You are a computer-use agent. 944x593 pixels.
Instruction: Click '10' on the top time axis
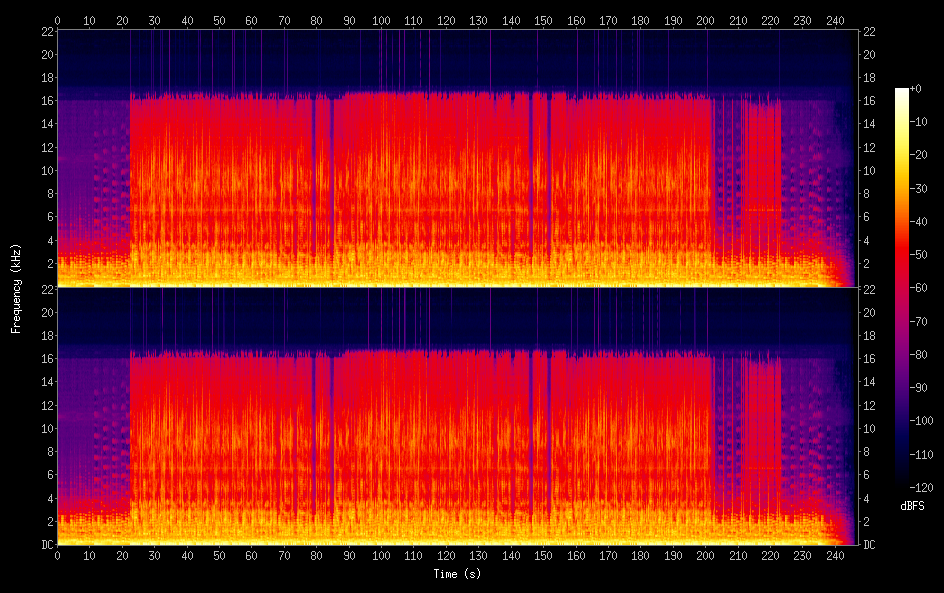tap(89, 20)
